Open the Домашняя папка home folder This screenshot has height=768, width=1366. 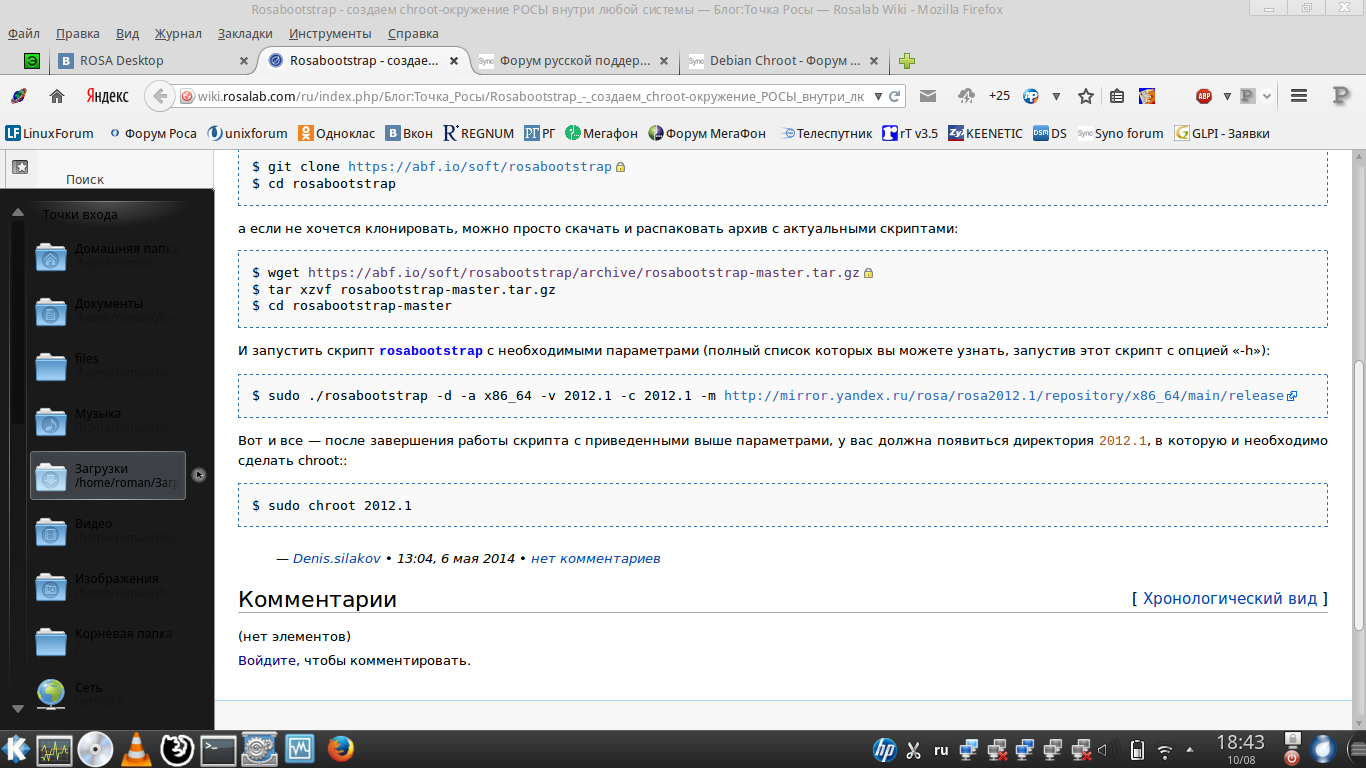tap(109, 256)
